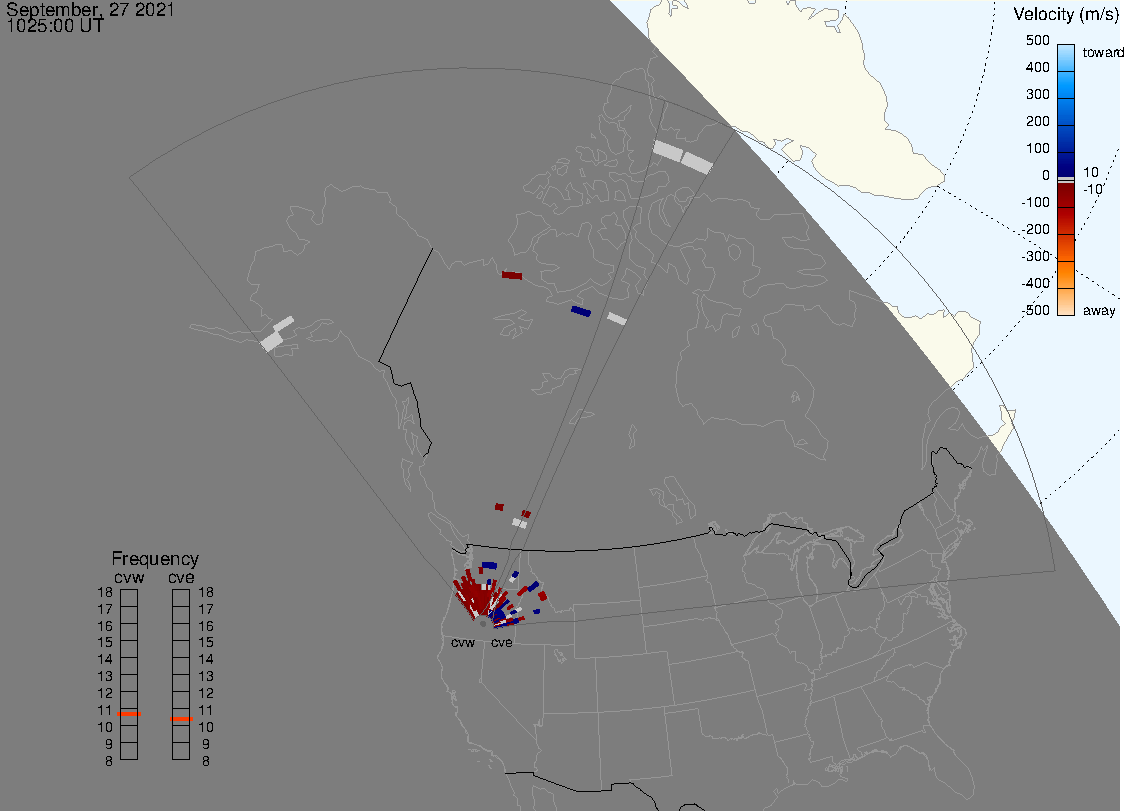
Task: Click the -300 velocity scale label
Action: pyautogui.click(x=1036, y=256)
